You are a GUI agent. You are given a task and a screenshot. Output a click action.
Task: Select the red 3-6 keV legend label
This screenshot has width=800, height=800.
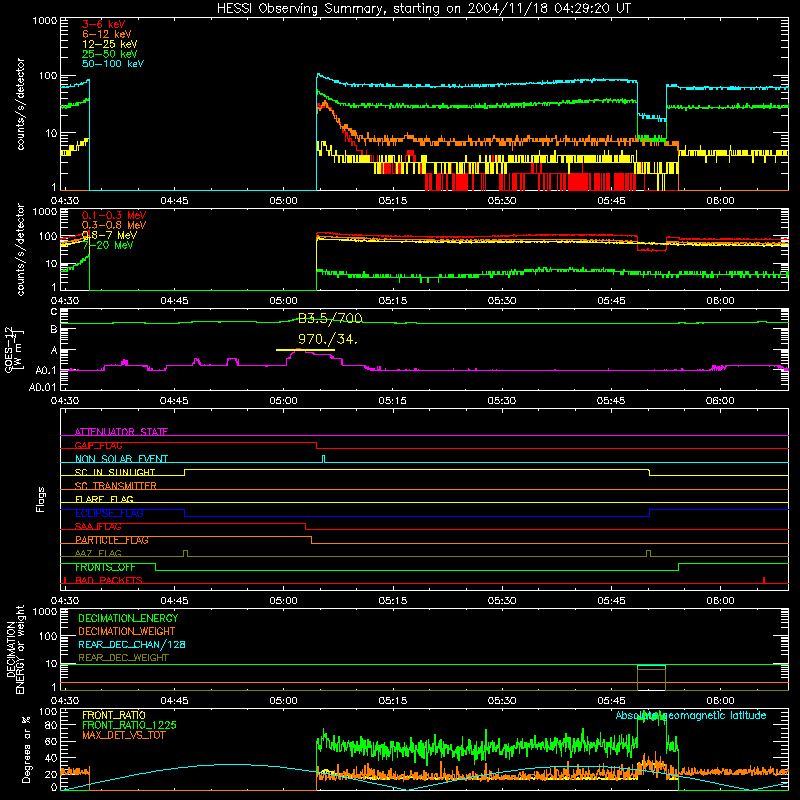pos(104,24)
